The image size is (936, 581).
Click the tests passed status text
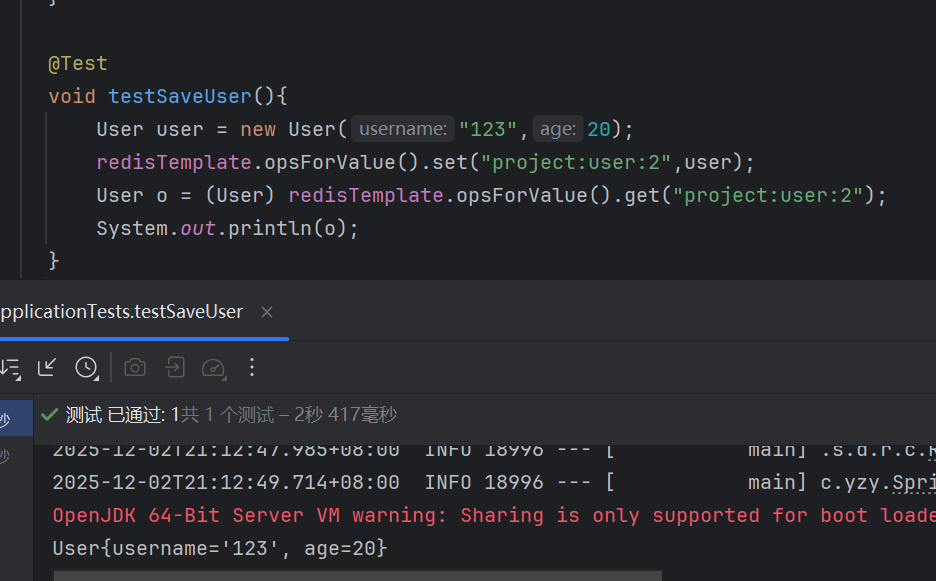231,414
